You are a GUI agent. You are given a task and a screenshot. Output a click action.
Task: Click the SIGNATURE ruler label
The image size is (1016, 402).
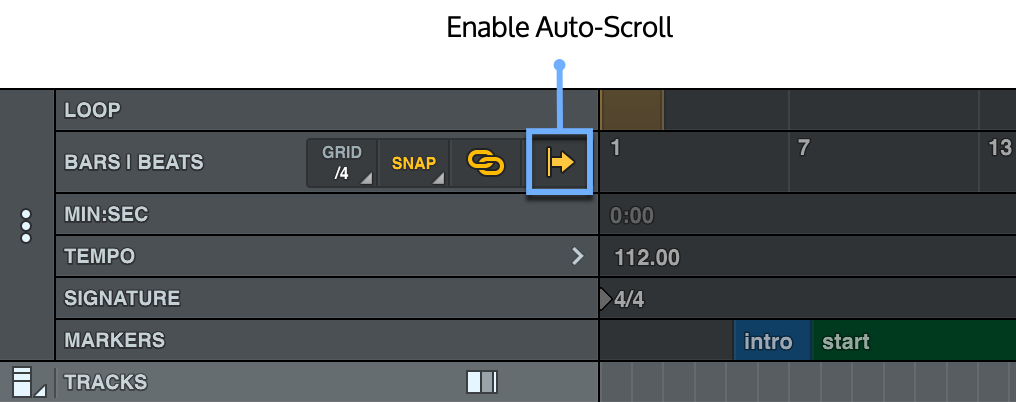click(x=122, y=298)
